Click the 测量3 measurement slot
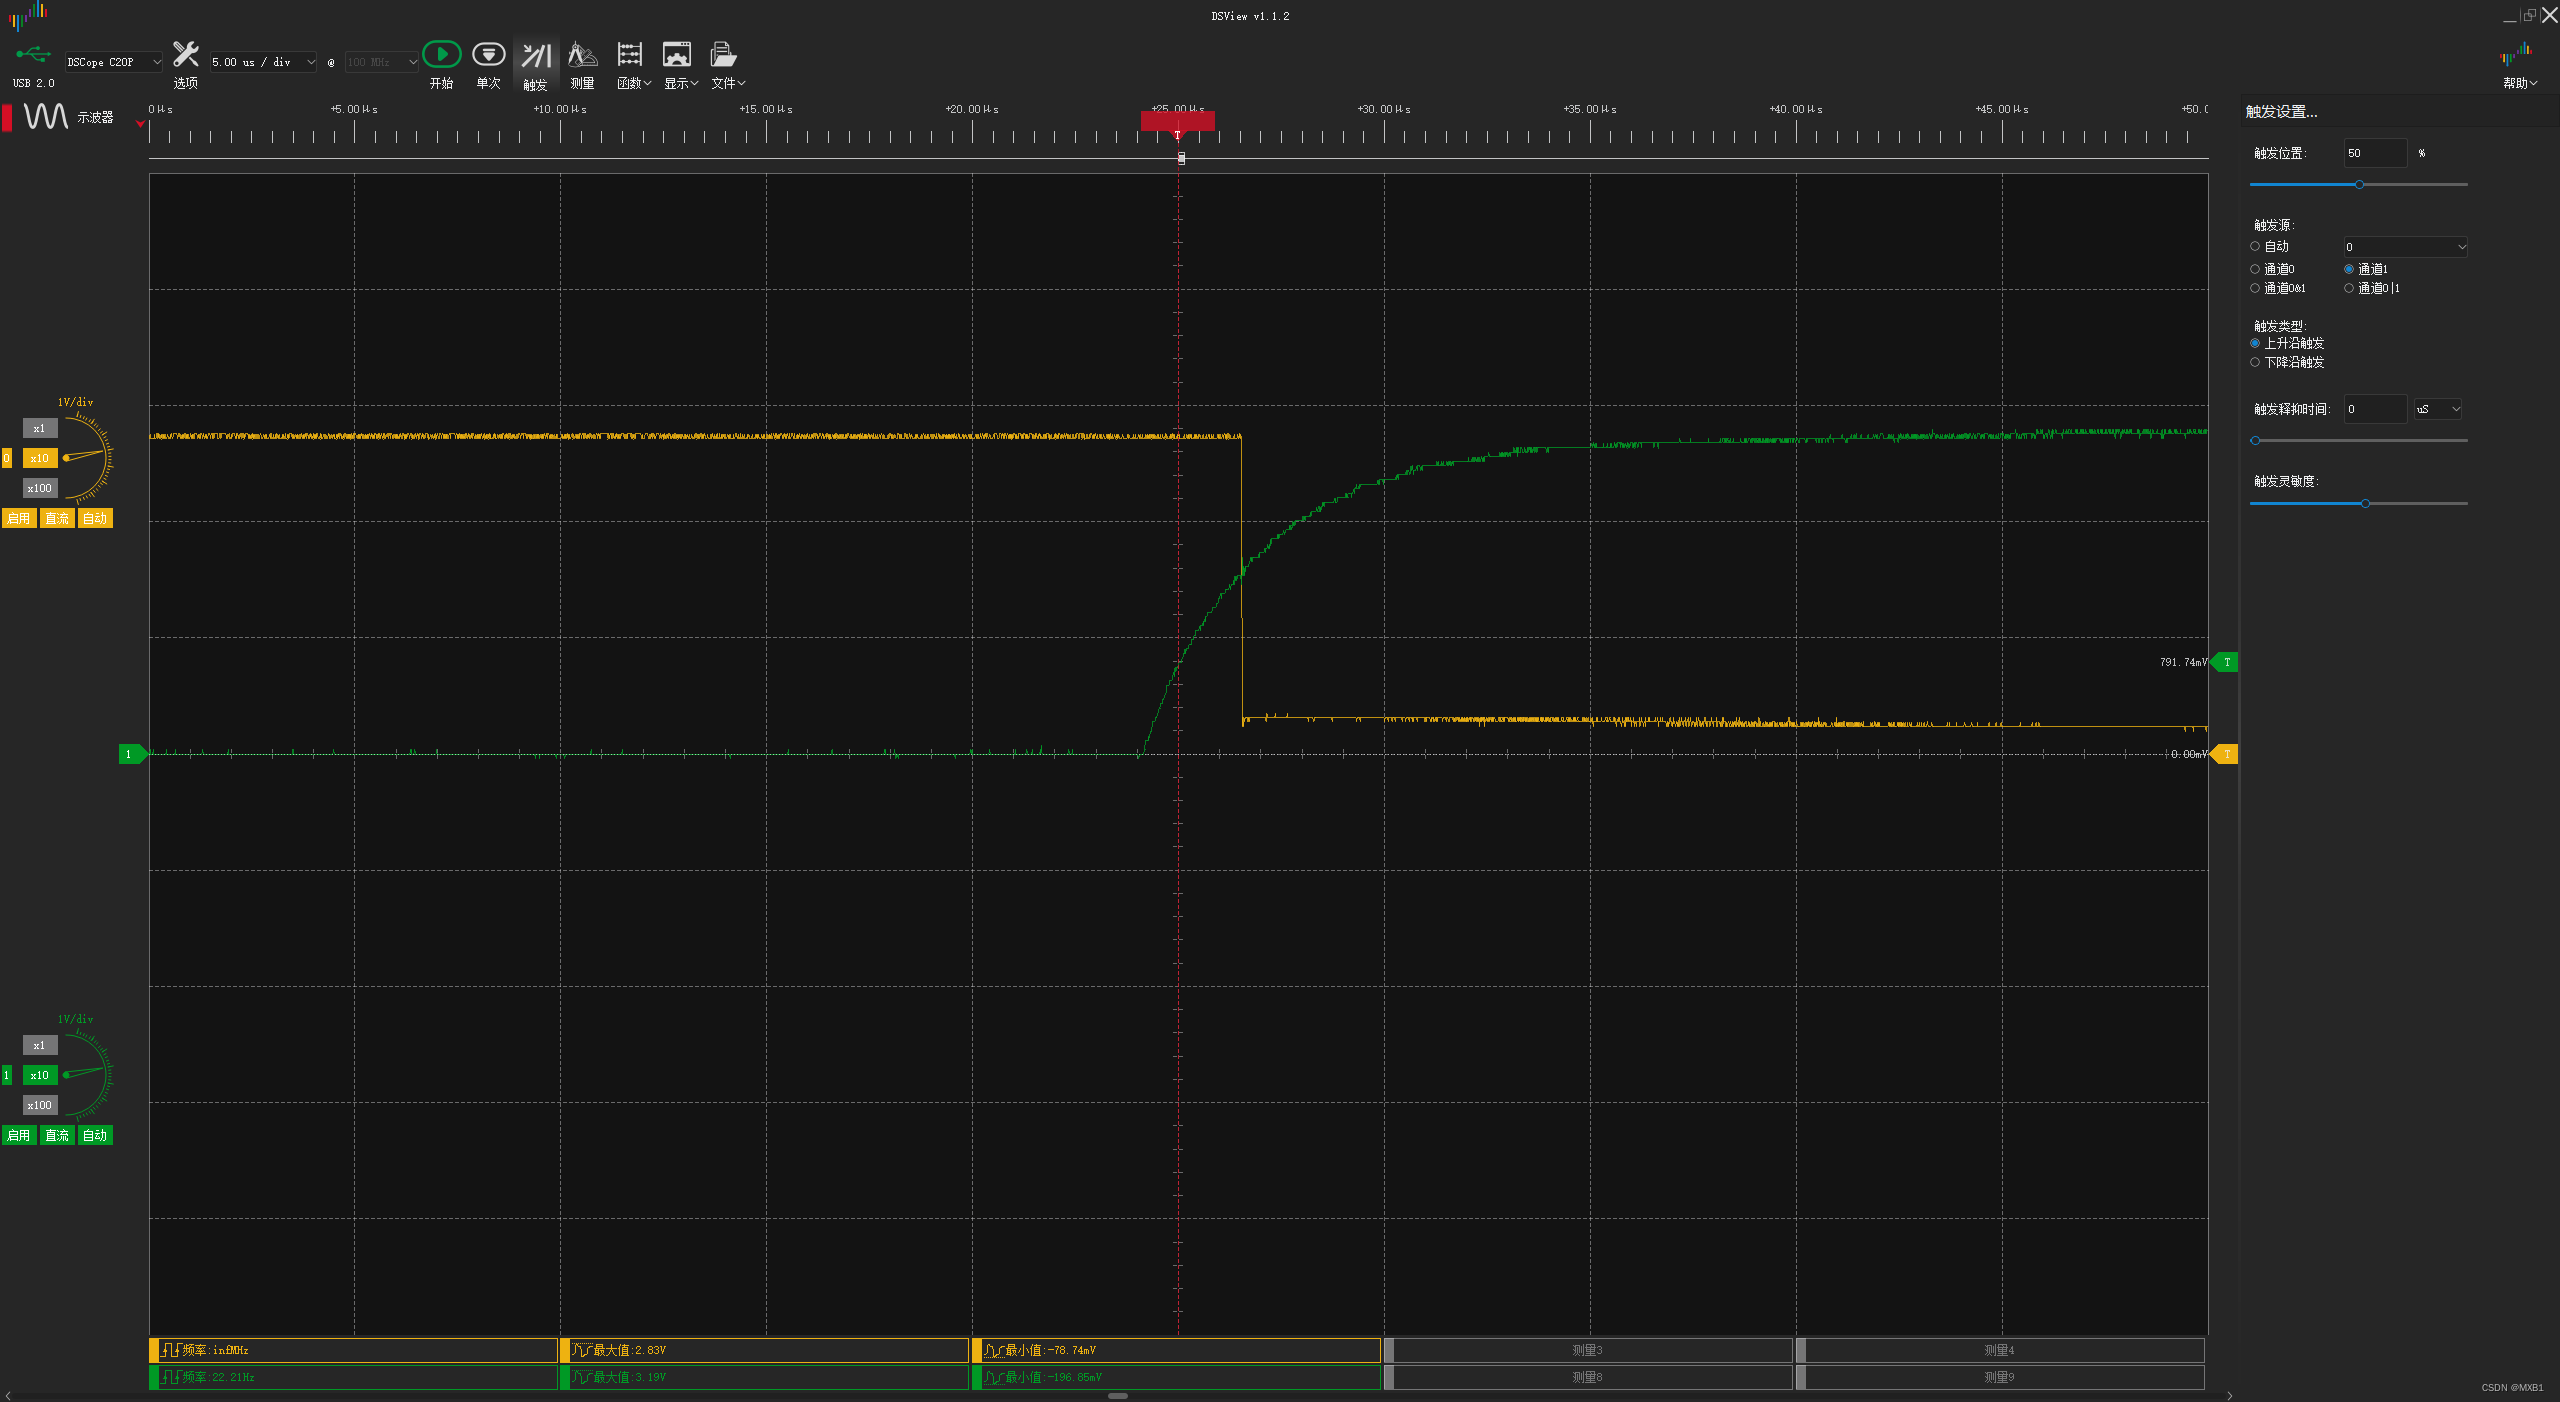Viewport: 2560px width, 1402px height. (1587, 1350)
